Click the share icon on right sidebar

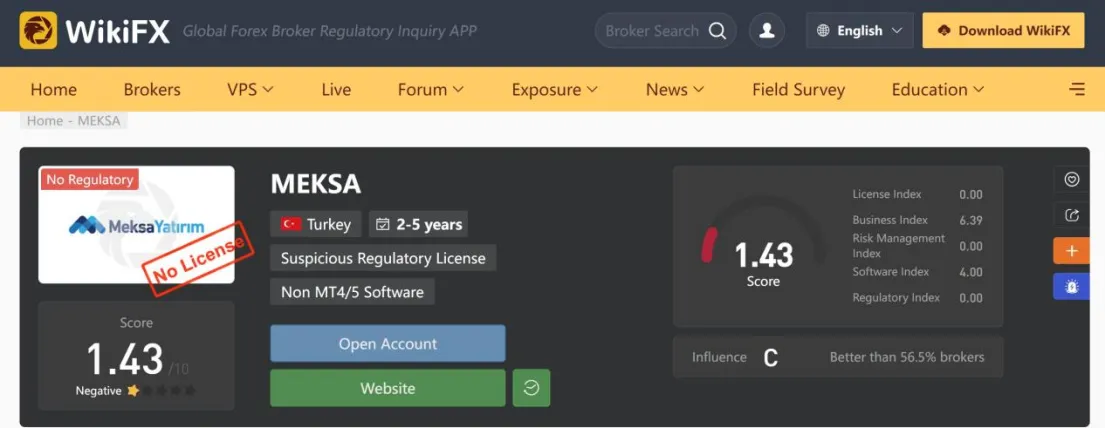1071,216
